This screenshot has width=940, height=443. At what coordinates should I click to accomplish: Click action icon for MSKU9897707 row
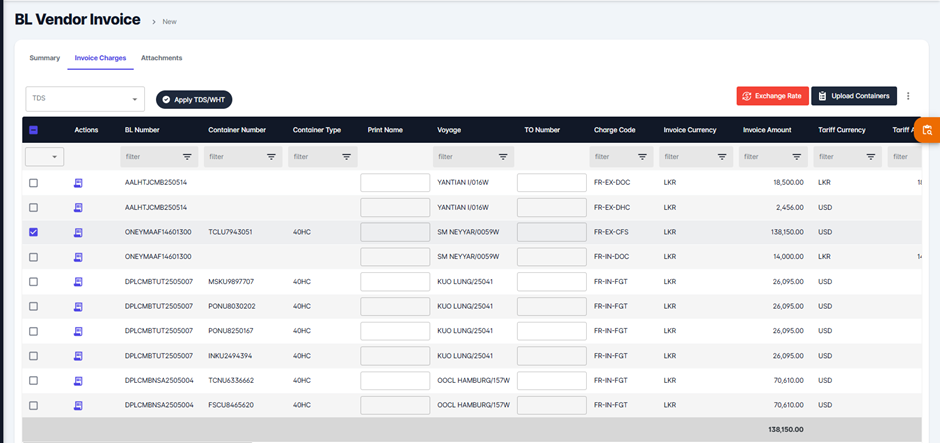(x=79, y=282)
